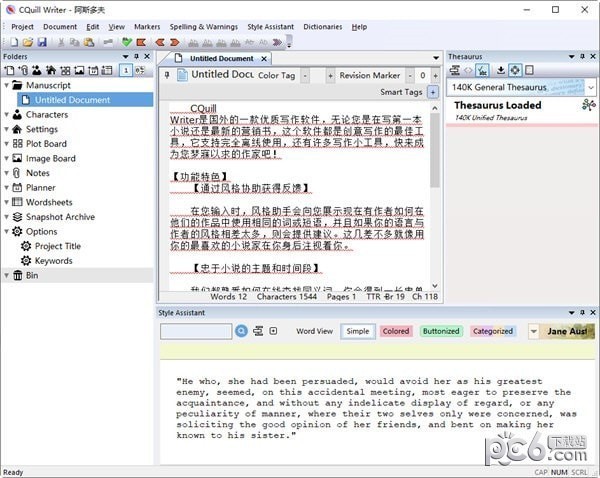The height and width of the screenshot is (478, 600).
Task: Select the Buttonized word view mode
Action: point(441,331)
